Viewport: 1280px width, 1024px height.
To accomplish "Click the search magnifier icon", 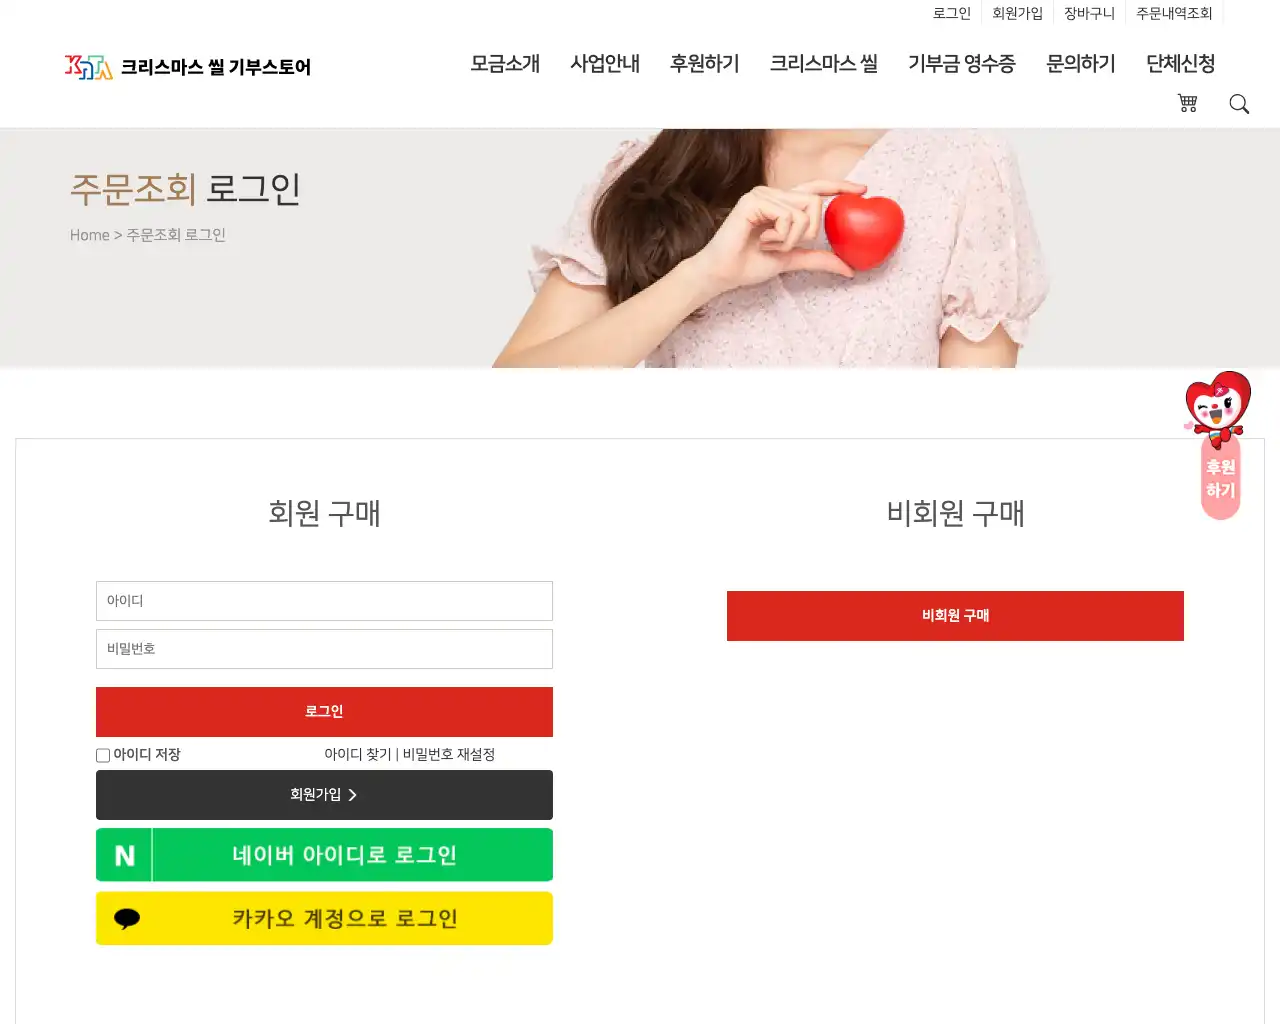I will point(1239,104).
